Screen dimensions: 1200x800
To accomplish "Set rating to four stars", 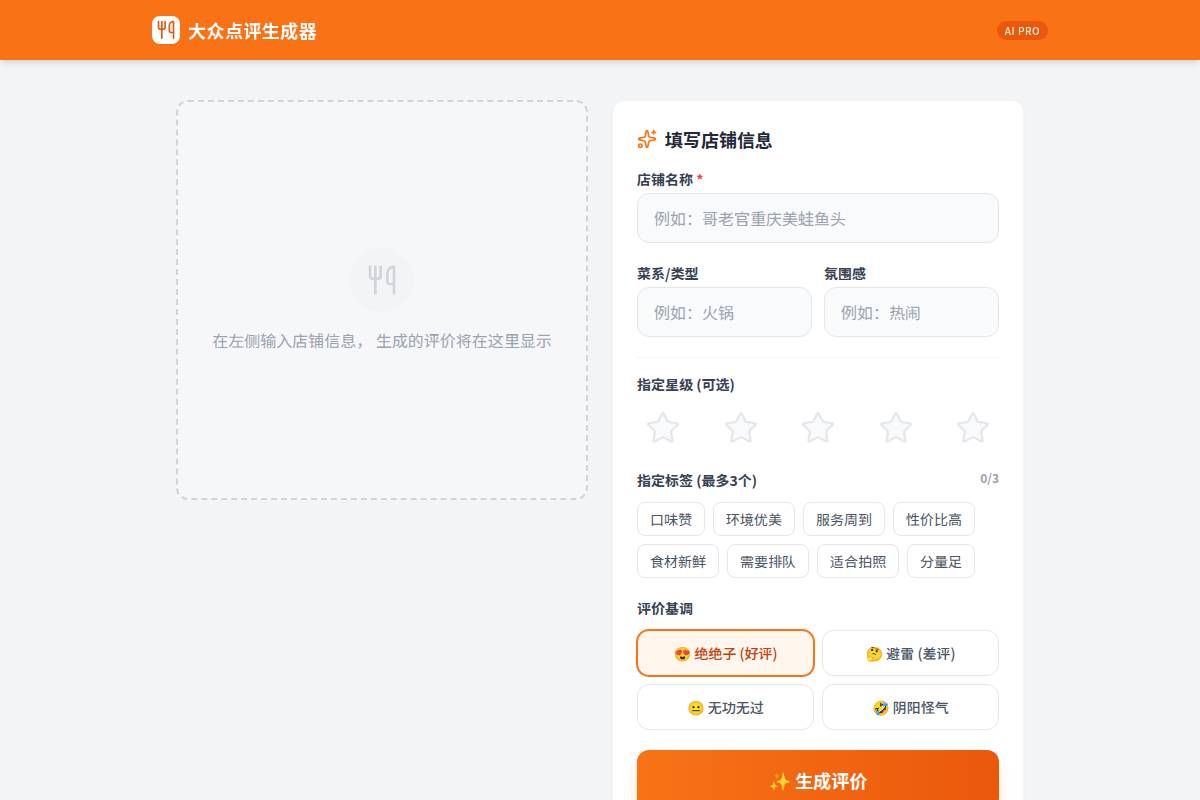I will click(895, 428).
